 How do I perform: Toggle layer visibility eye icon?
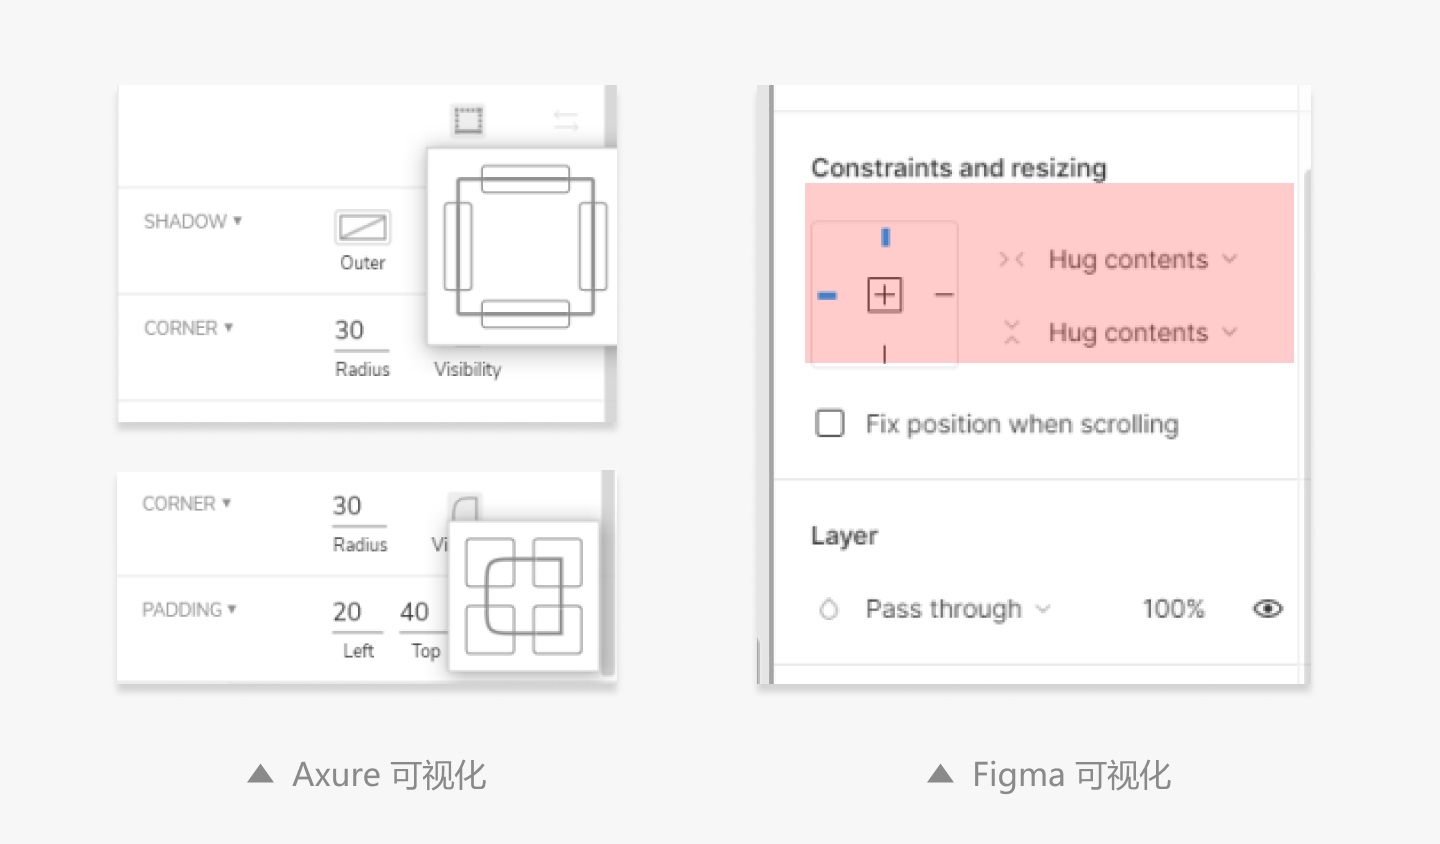click(1268, 609)
